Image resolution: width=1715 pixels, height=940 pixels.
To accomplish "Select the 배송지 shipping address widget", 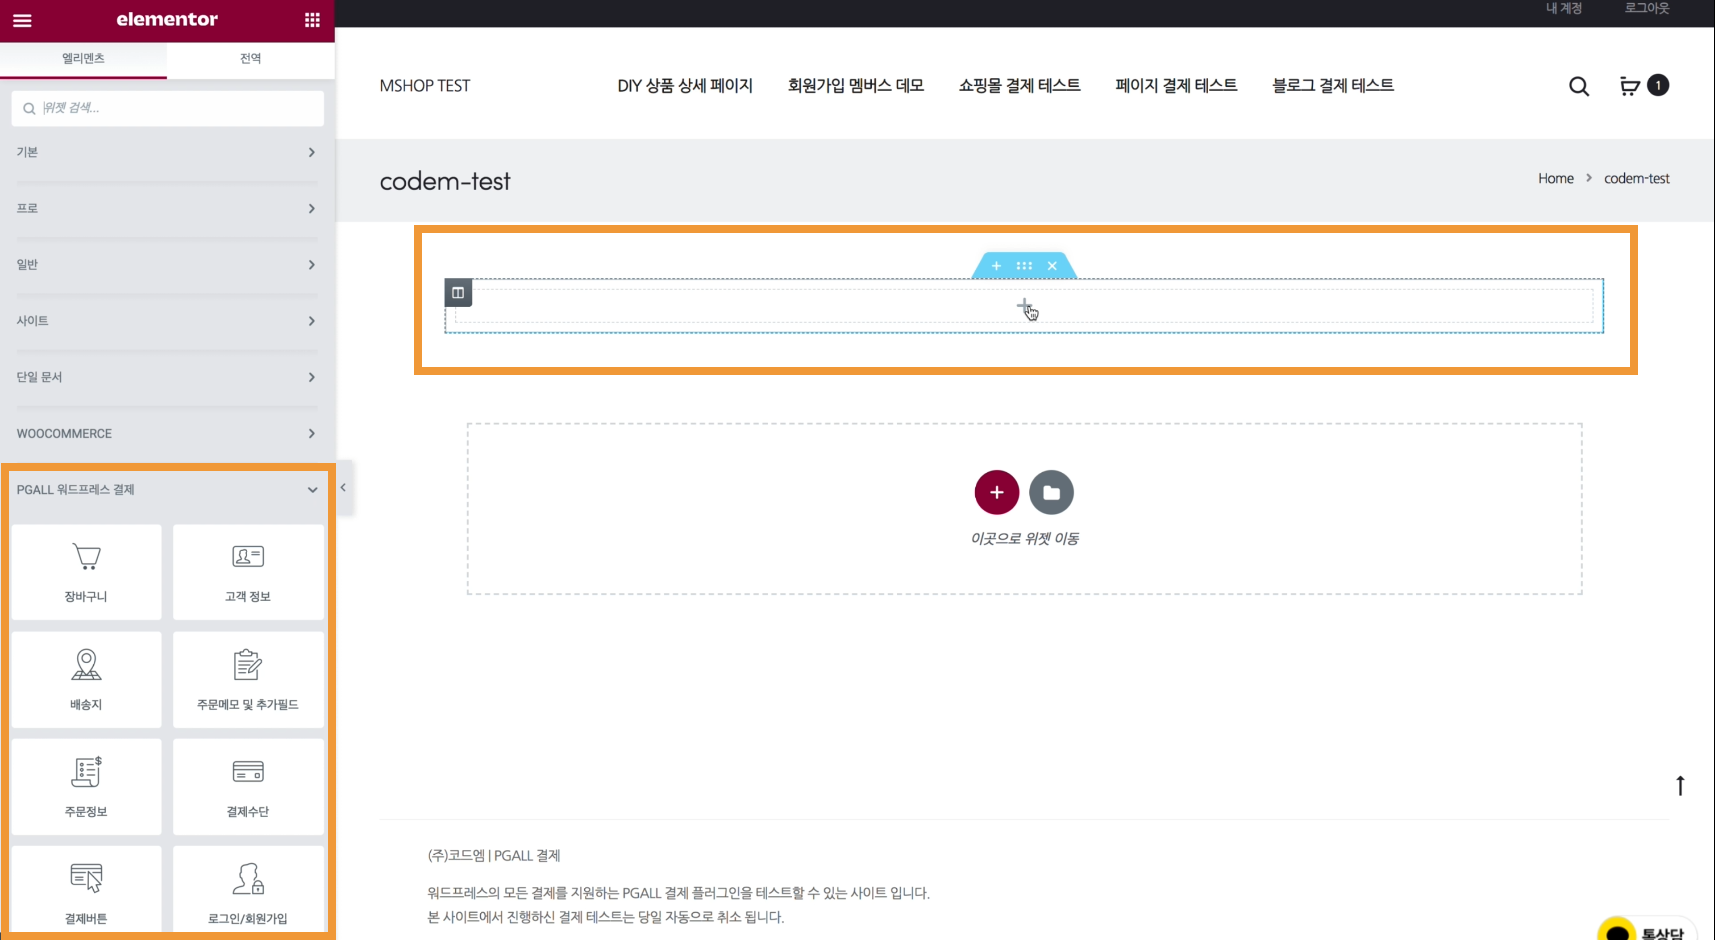I will click(86, 679).
